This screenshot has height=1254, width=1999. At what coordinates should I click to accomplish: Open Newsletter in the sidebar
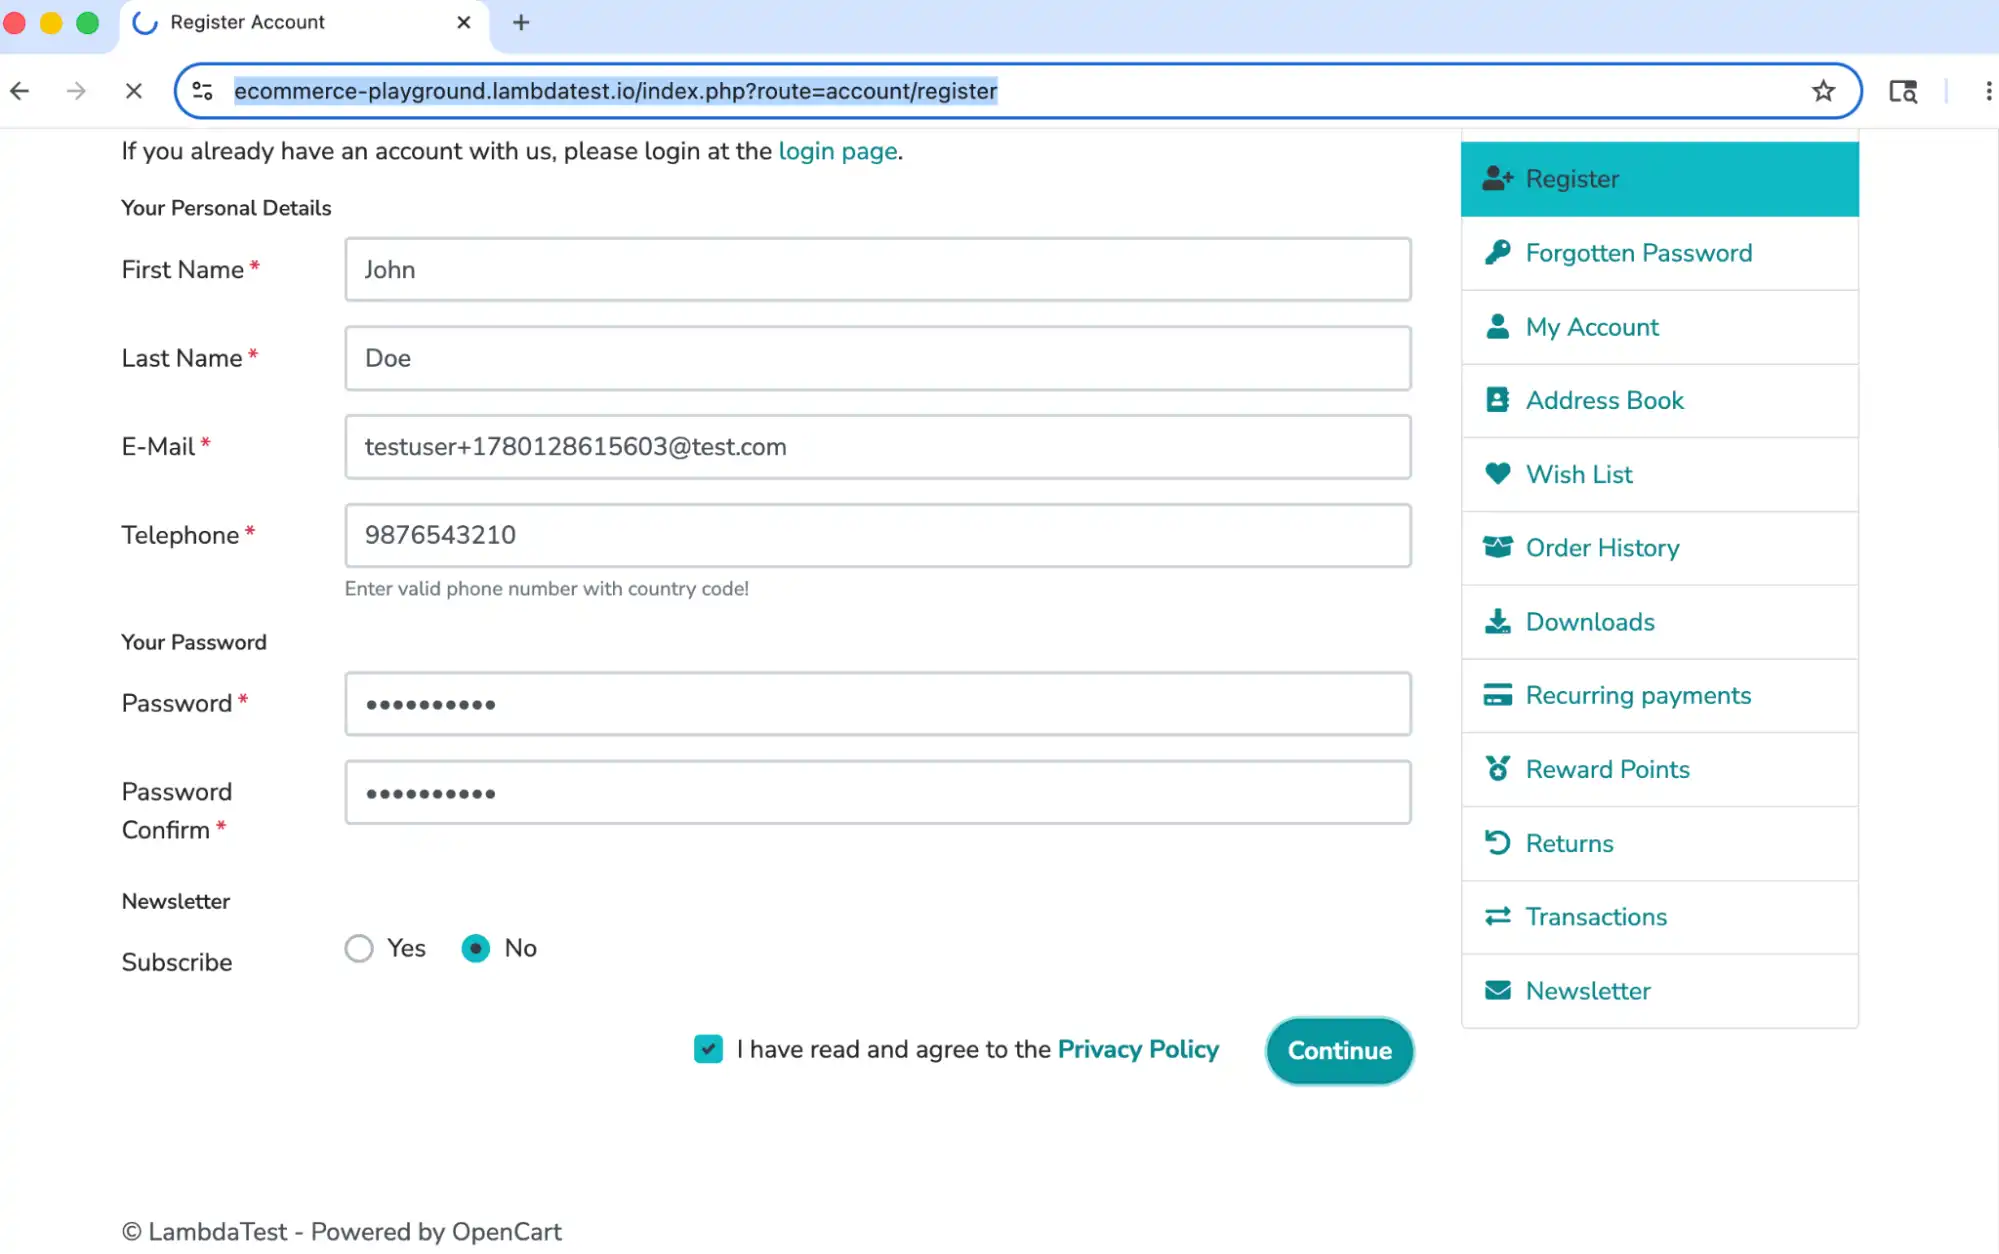coord(1659,991)
